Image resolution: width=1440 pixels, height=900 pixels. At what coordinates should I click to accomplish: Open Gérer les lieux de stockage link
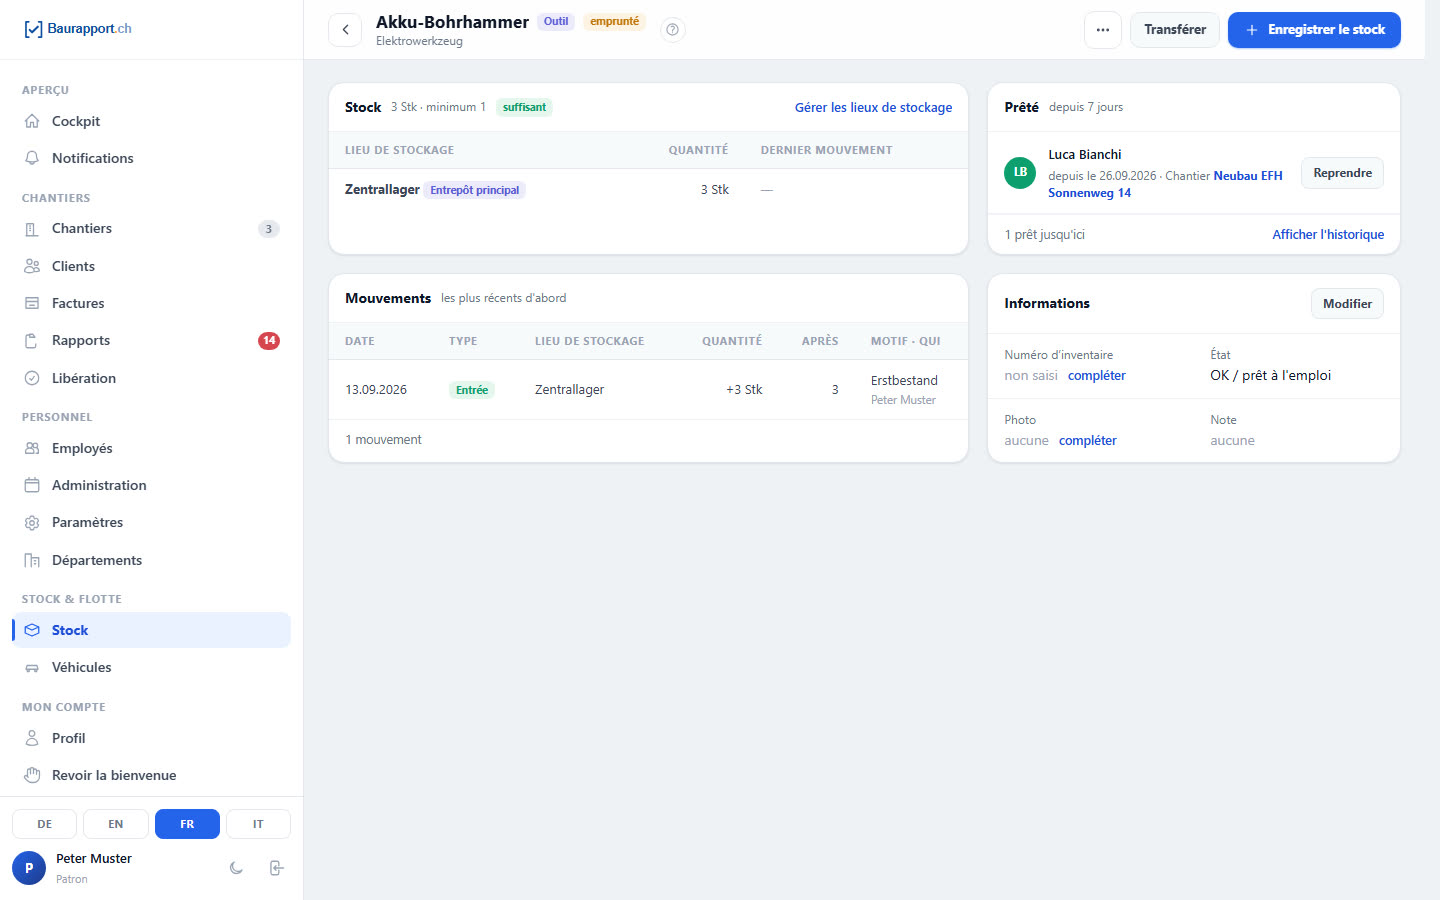coord(873,107)
